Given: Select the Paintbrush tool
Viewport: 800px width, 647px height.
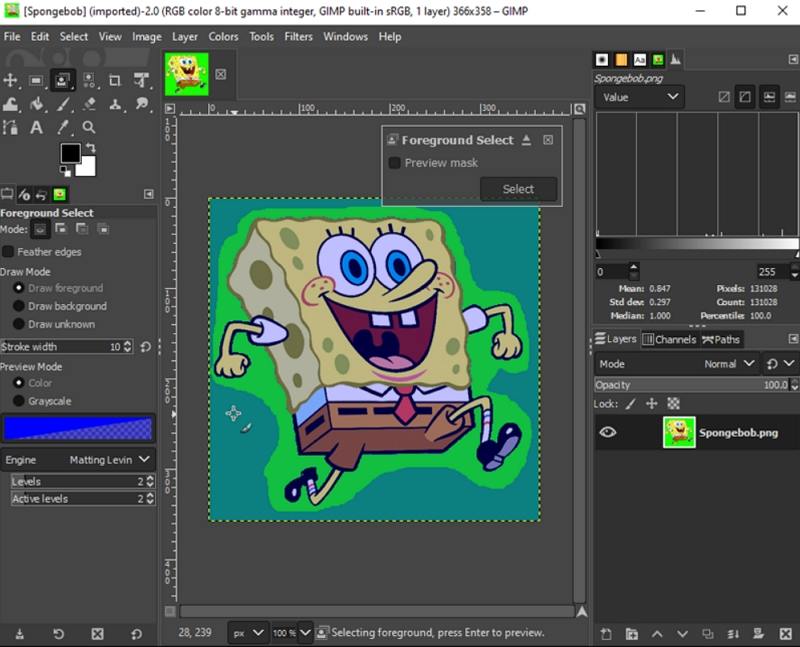Looking at the screenshot, I should [x=62, y=104].
